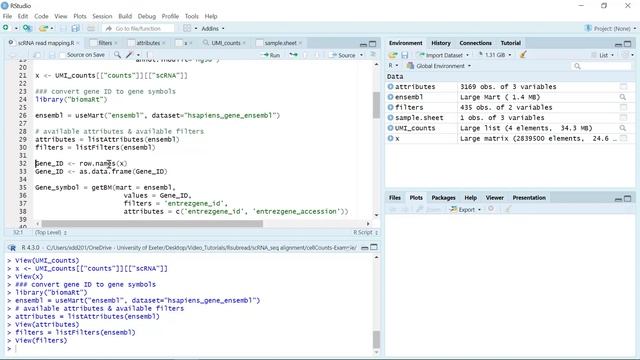Inspect UMI_counts with magnifier icon
640x360 pixels.
(623, 128)
